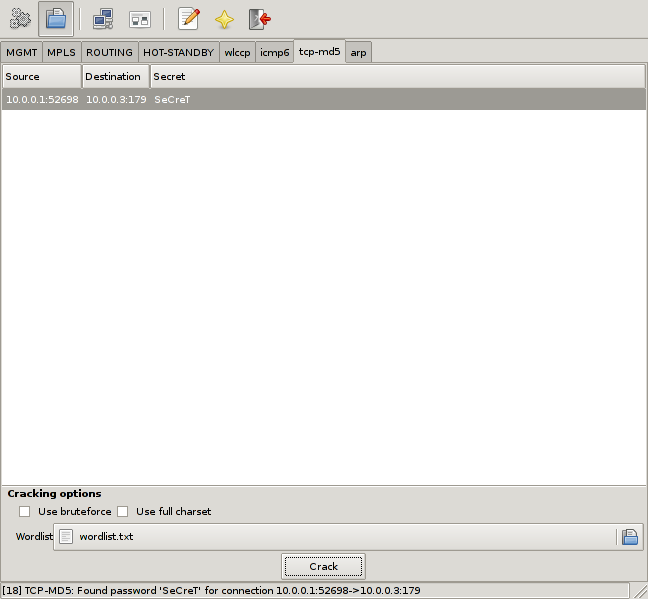Open the HOT-STANDBY tab
The image size is (649, 600).
(178, 53)
